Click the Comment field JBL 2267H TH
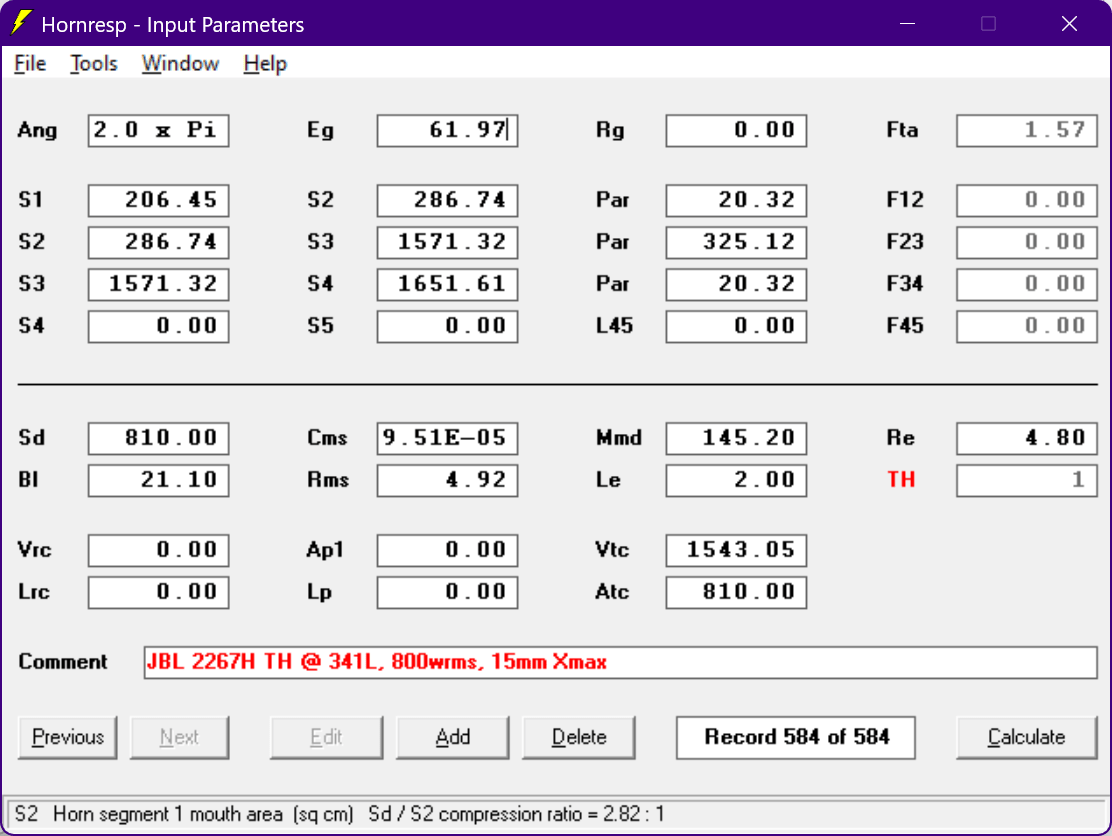Image resolution: width=1112 pixels, height=836 pixels. pos(621,662)
